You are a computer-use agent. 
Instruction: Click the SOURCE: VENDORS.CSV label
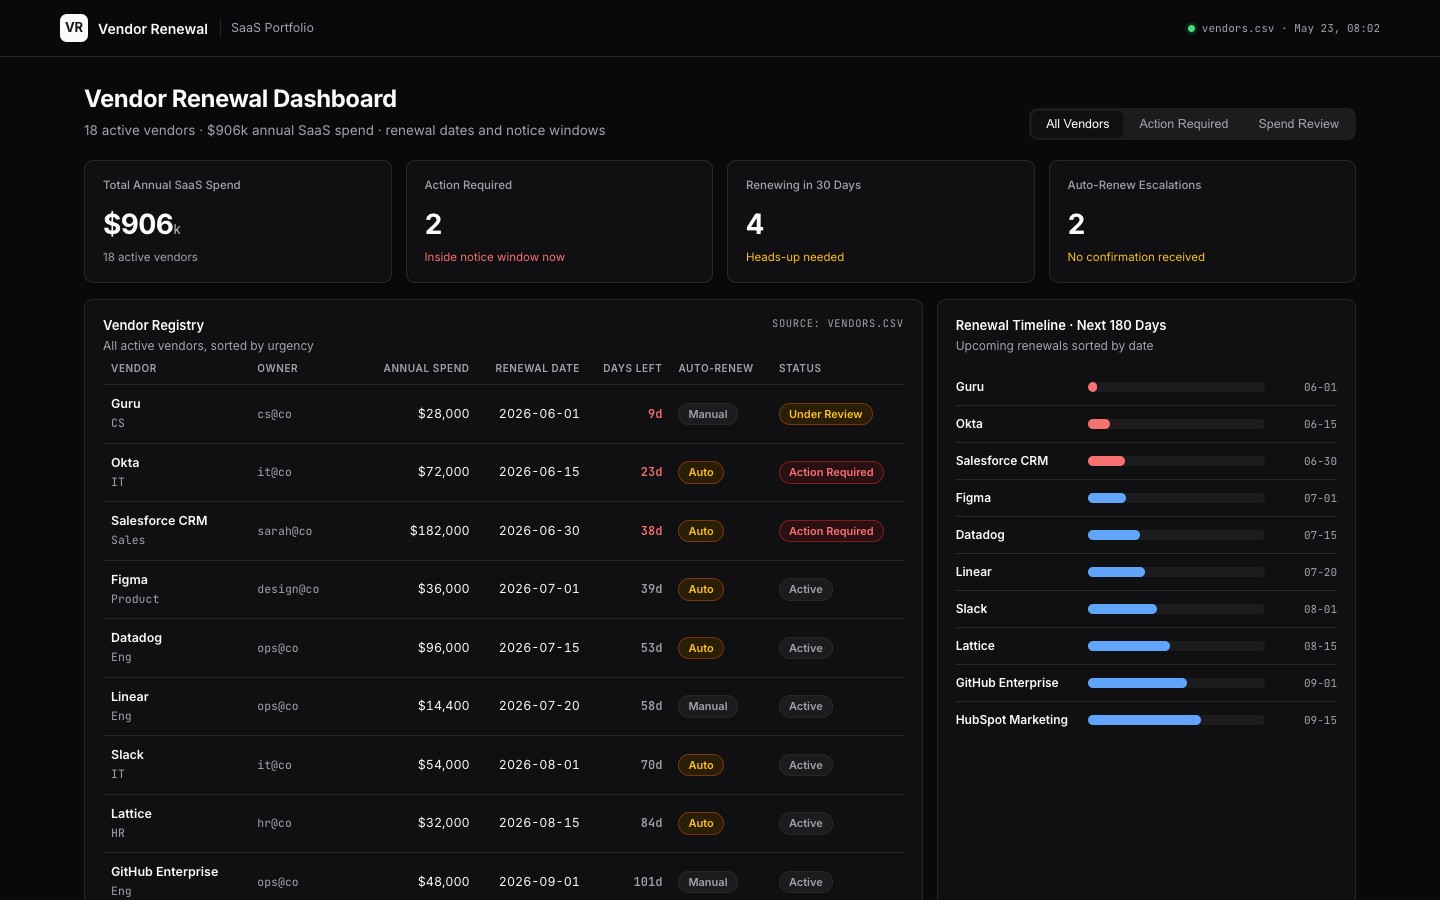pyautogui.click(x=837, y=324)
